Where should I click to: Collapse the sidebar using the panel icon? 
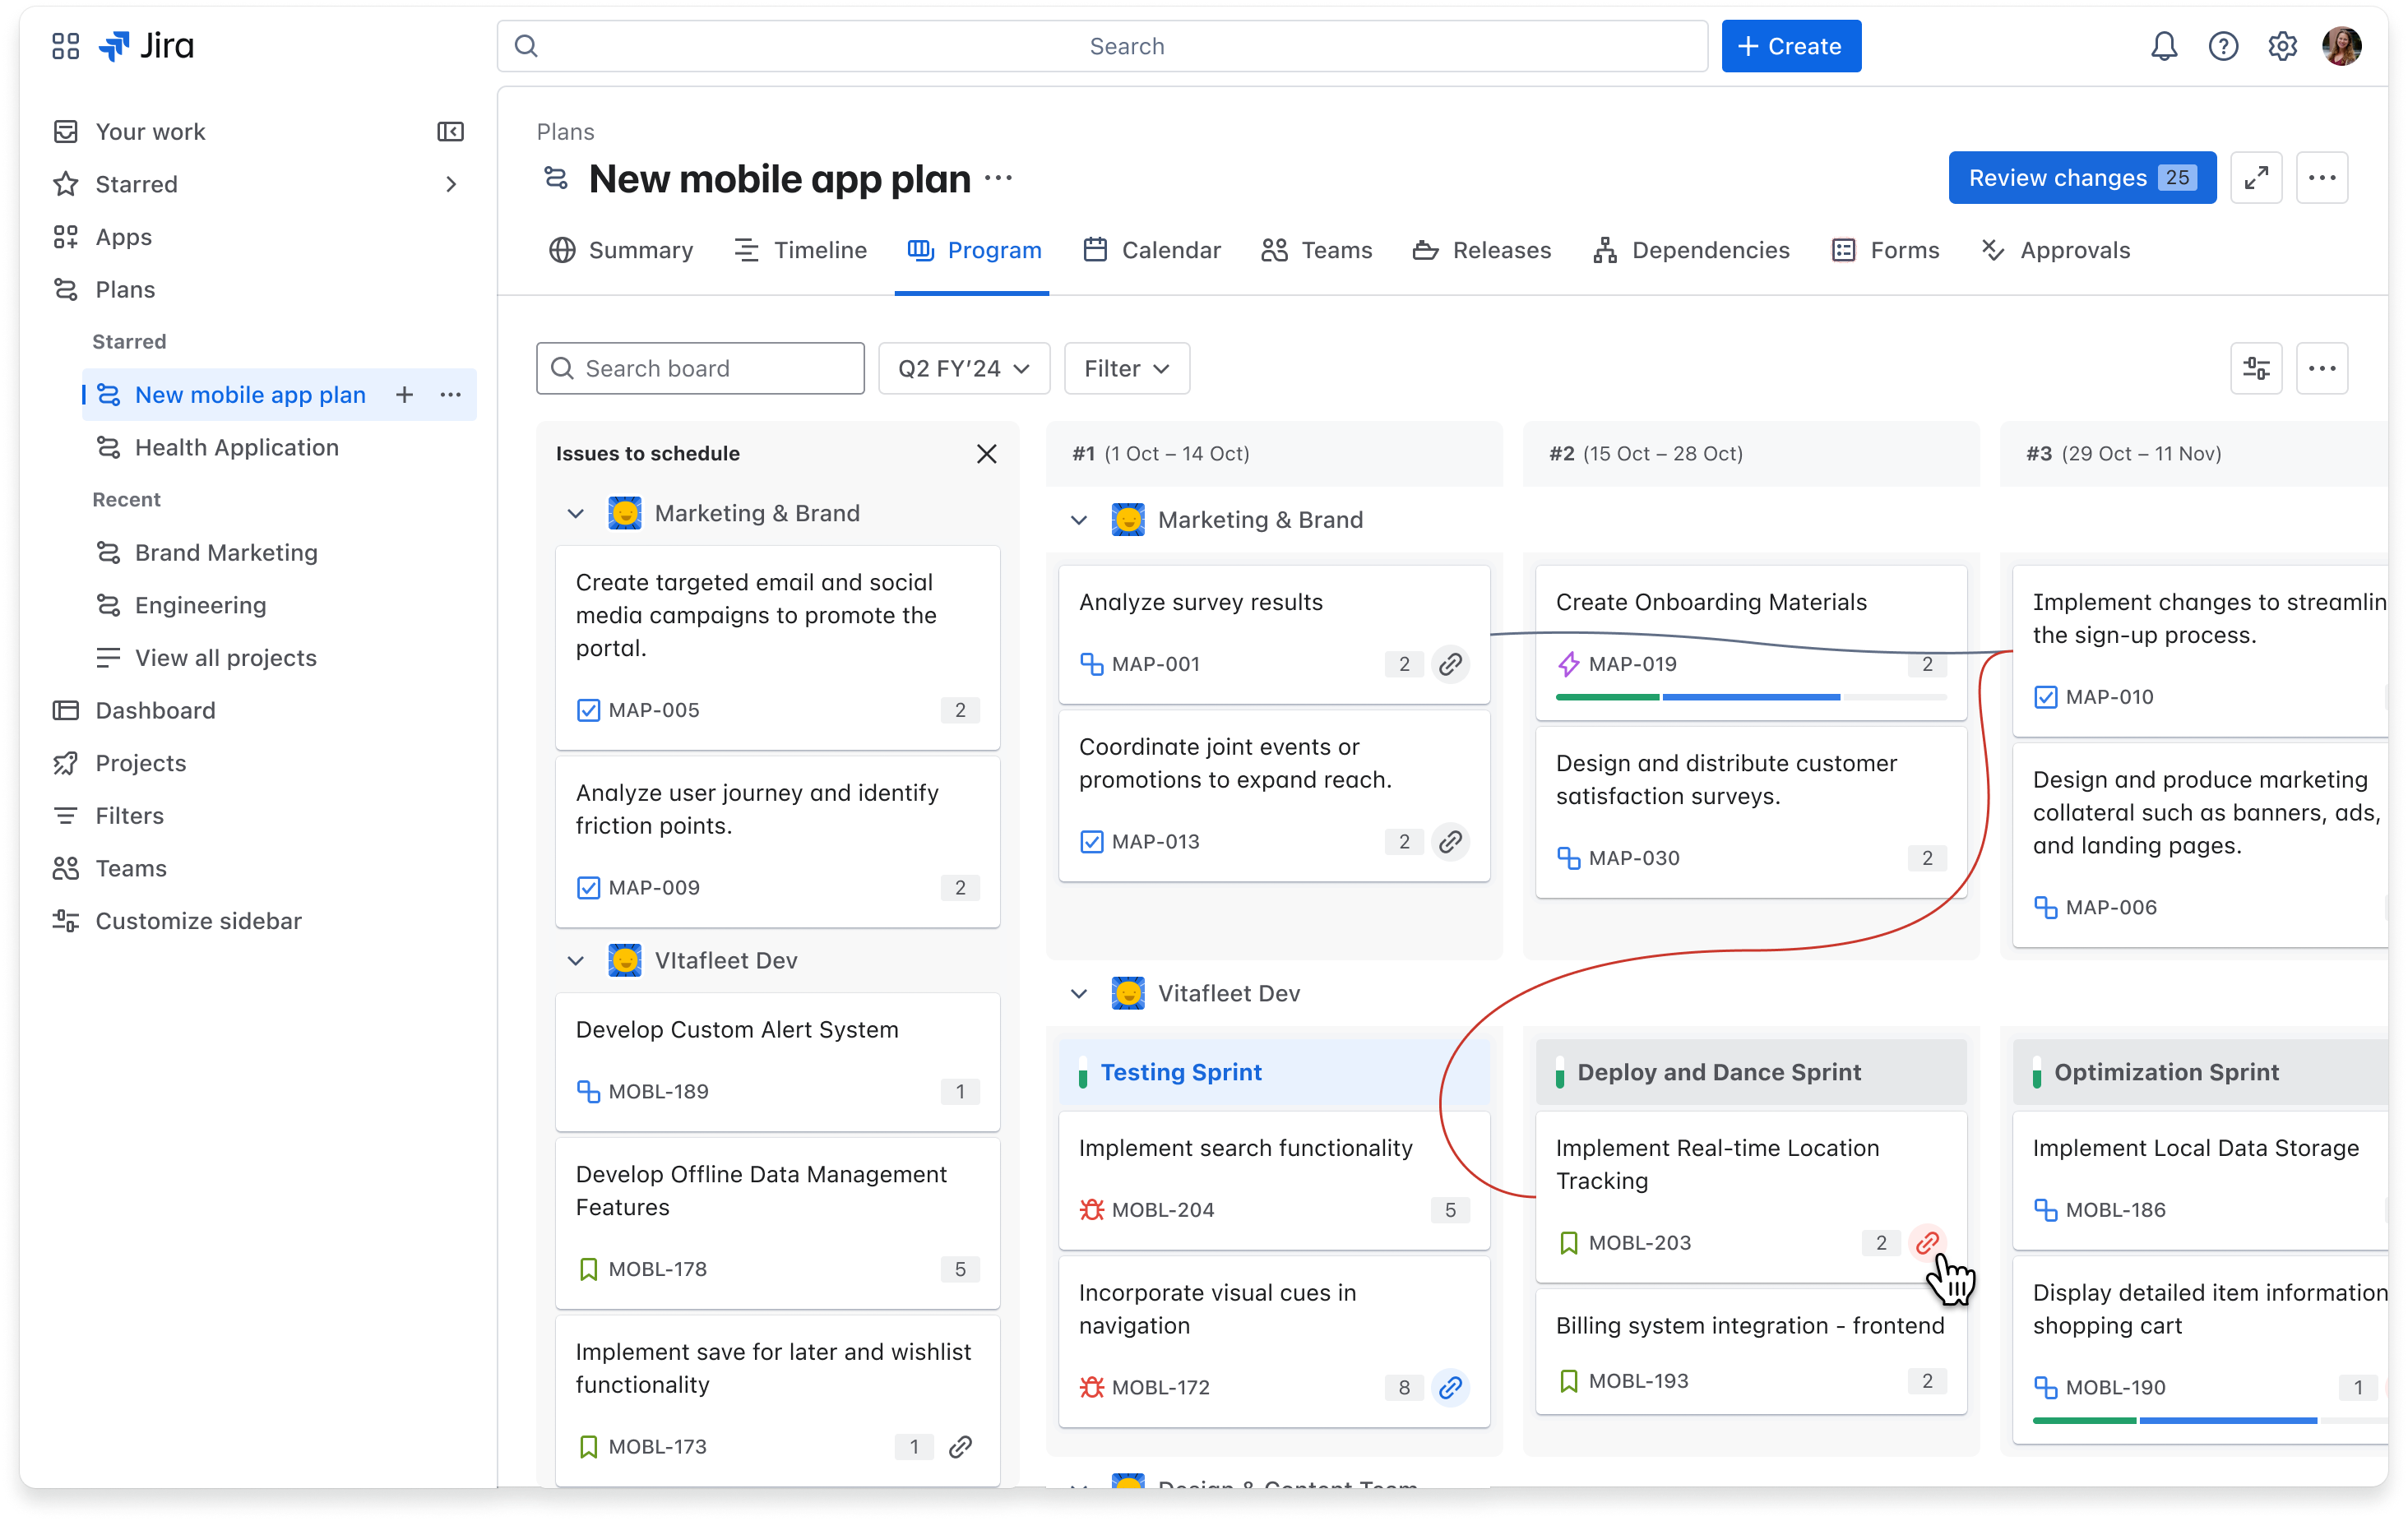pyautogui.click(x=450, y=132)
